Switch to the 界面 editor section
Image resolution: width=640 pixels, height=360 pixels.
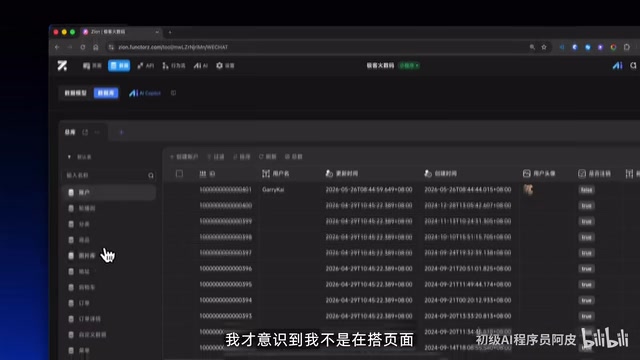pyautogui.click(x=92, y=66)
